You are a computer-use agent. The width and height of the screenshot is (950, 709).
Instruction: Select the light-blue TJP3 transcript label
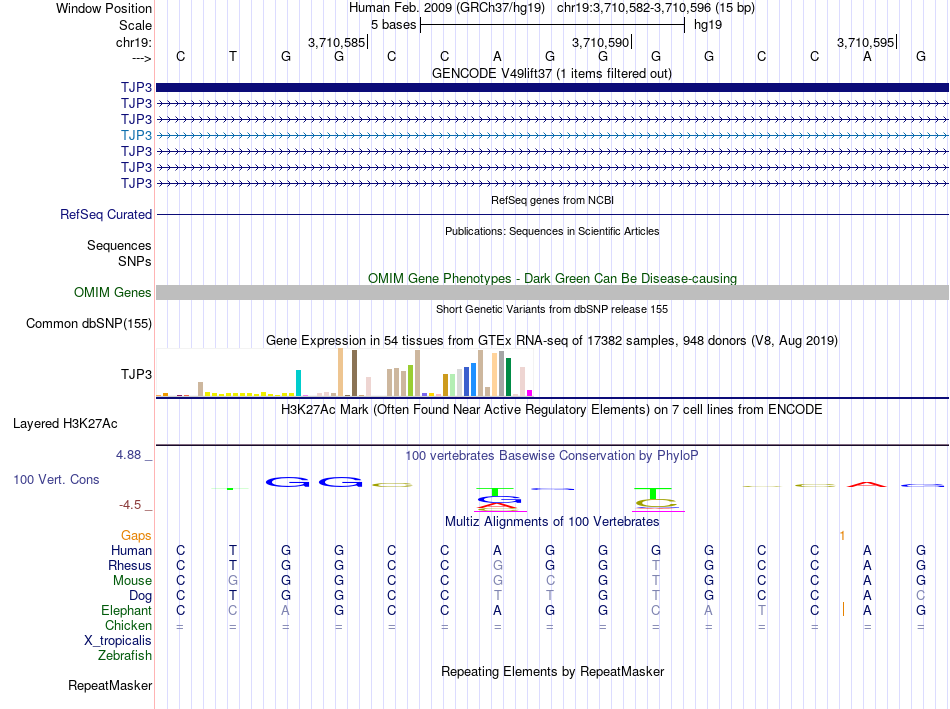click(136, 135)
